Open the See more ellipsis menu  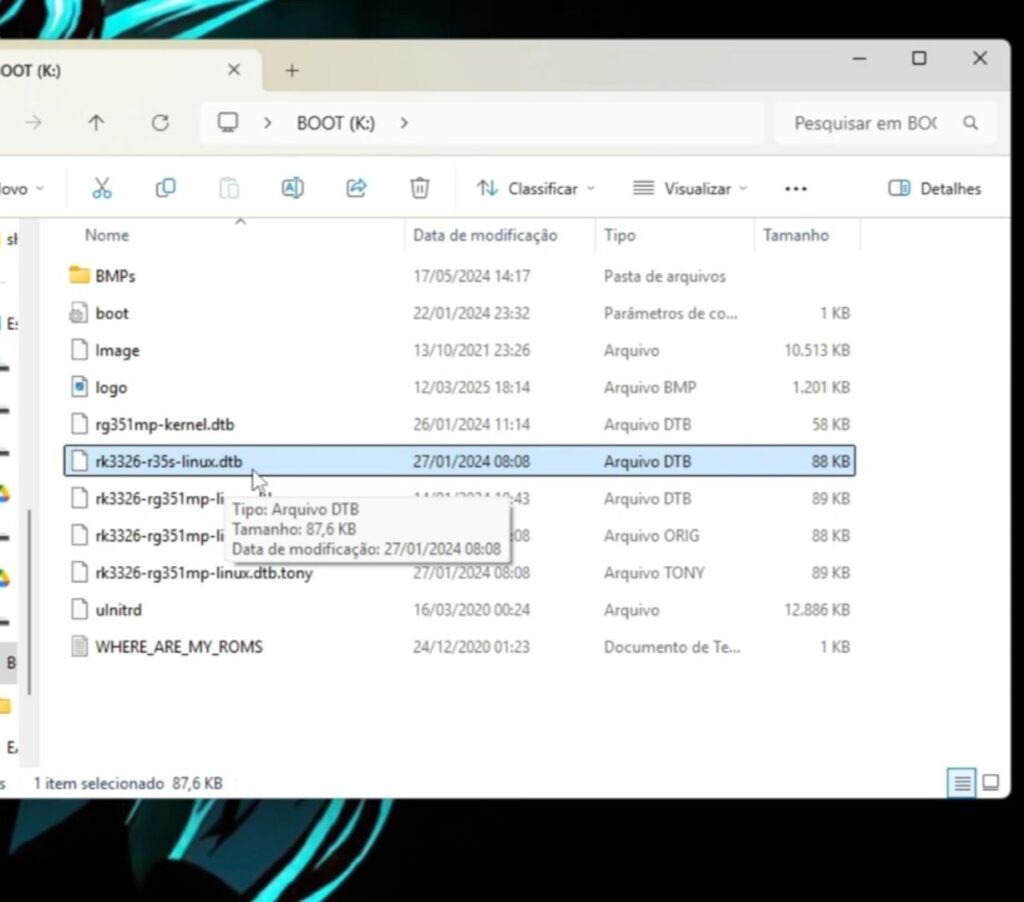pos(795,189)
